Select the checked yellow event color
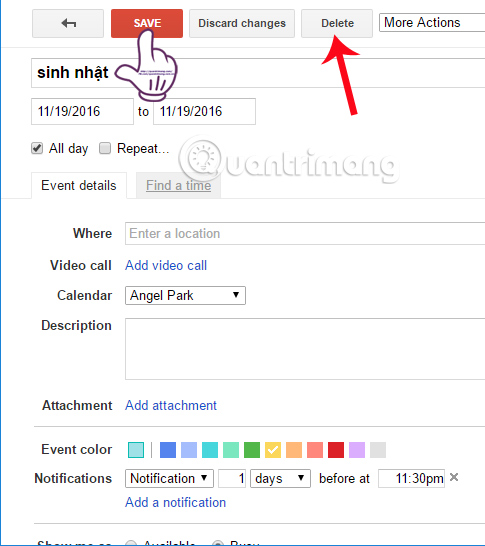Image resolution: width=485 pixels, height=546 pixels. [x=273, y=450]
